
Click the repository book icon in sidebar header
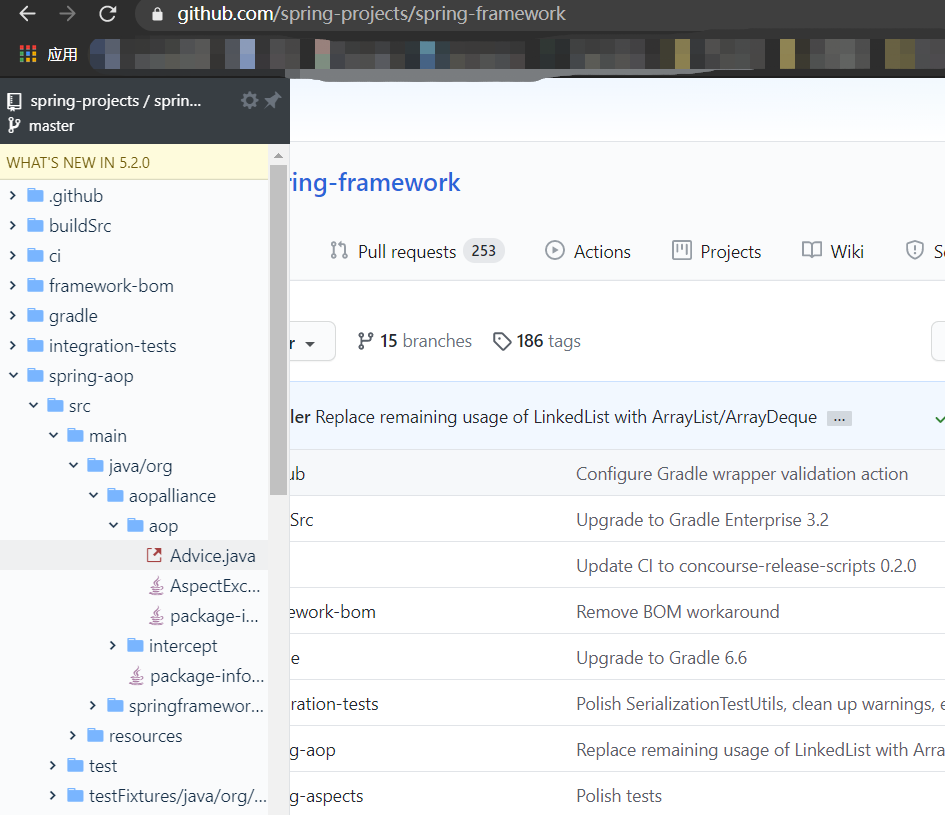14,101
